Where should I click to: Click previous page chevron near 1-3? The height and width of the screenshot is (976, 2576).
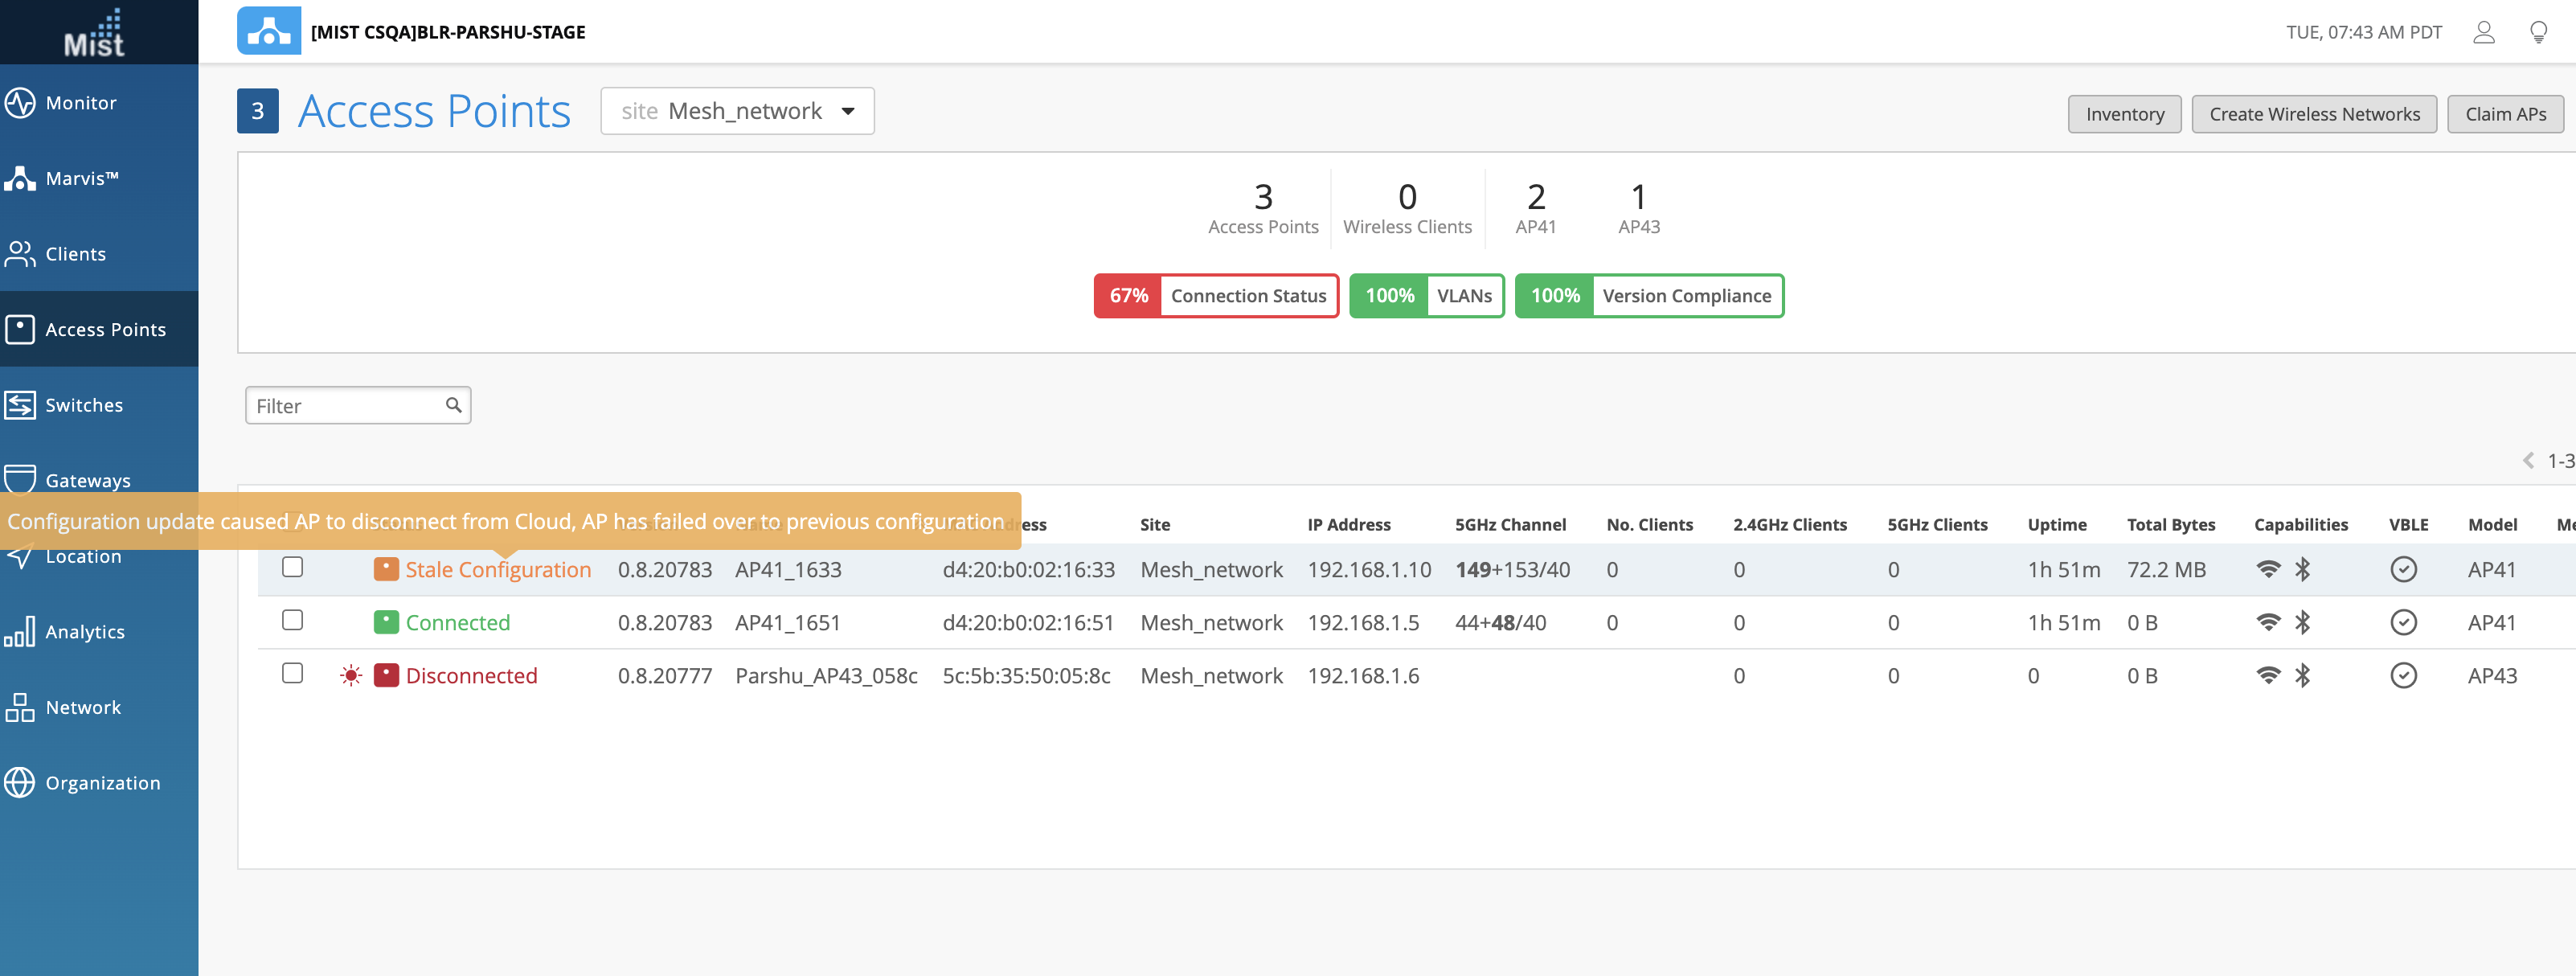tap(2527, 461)
